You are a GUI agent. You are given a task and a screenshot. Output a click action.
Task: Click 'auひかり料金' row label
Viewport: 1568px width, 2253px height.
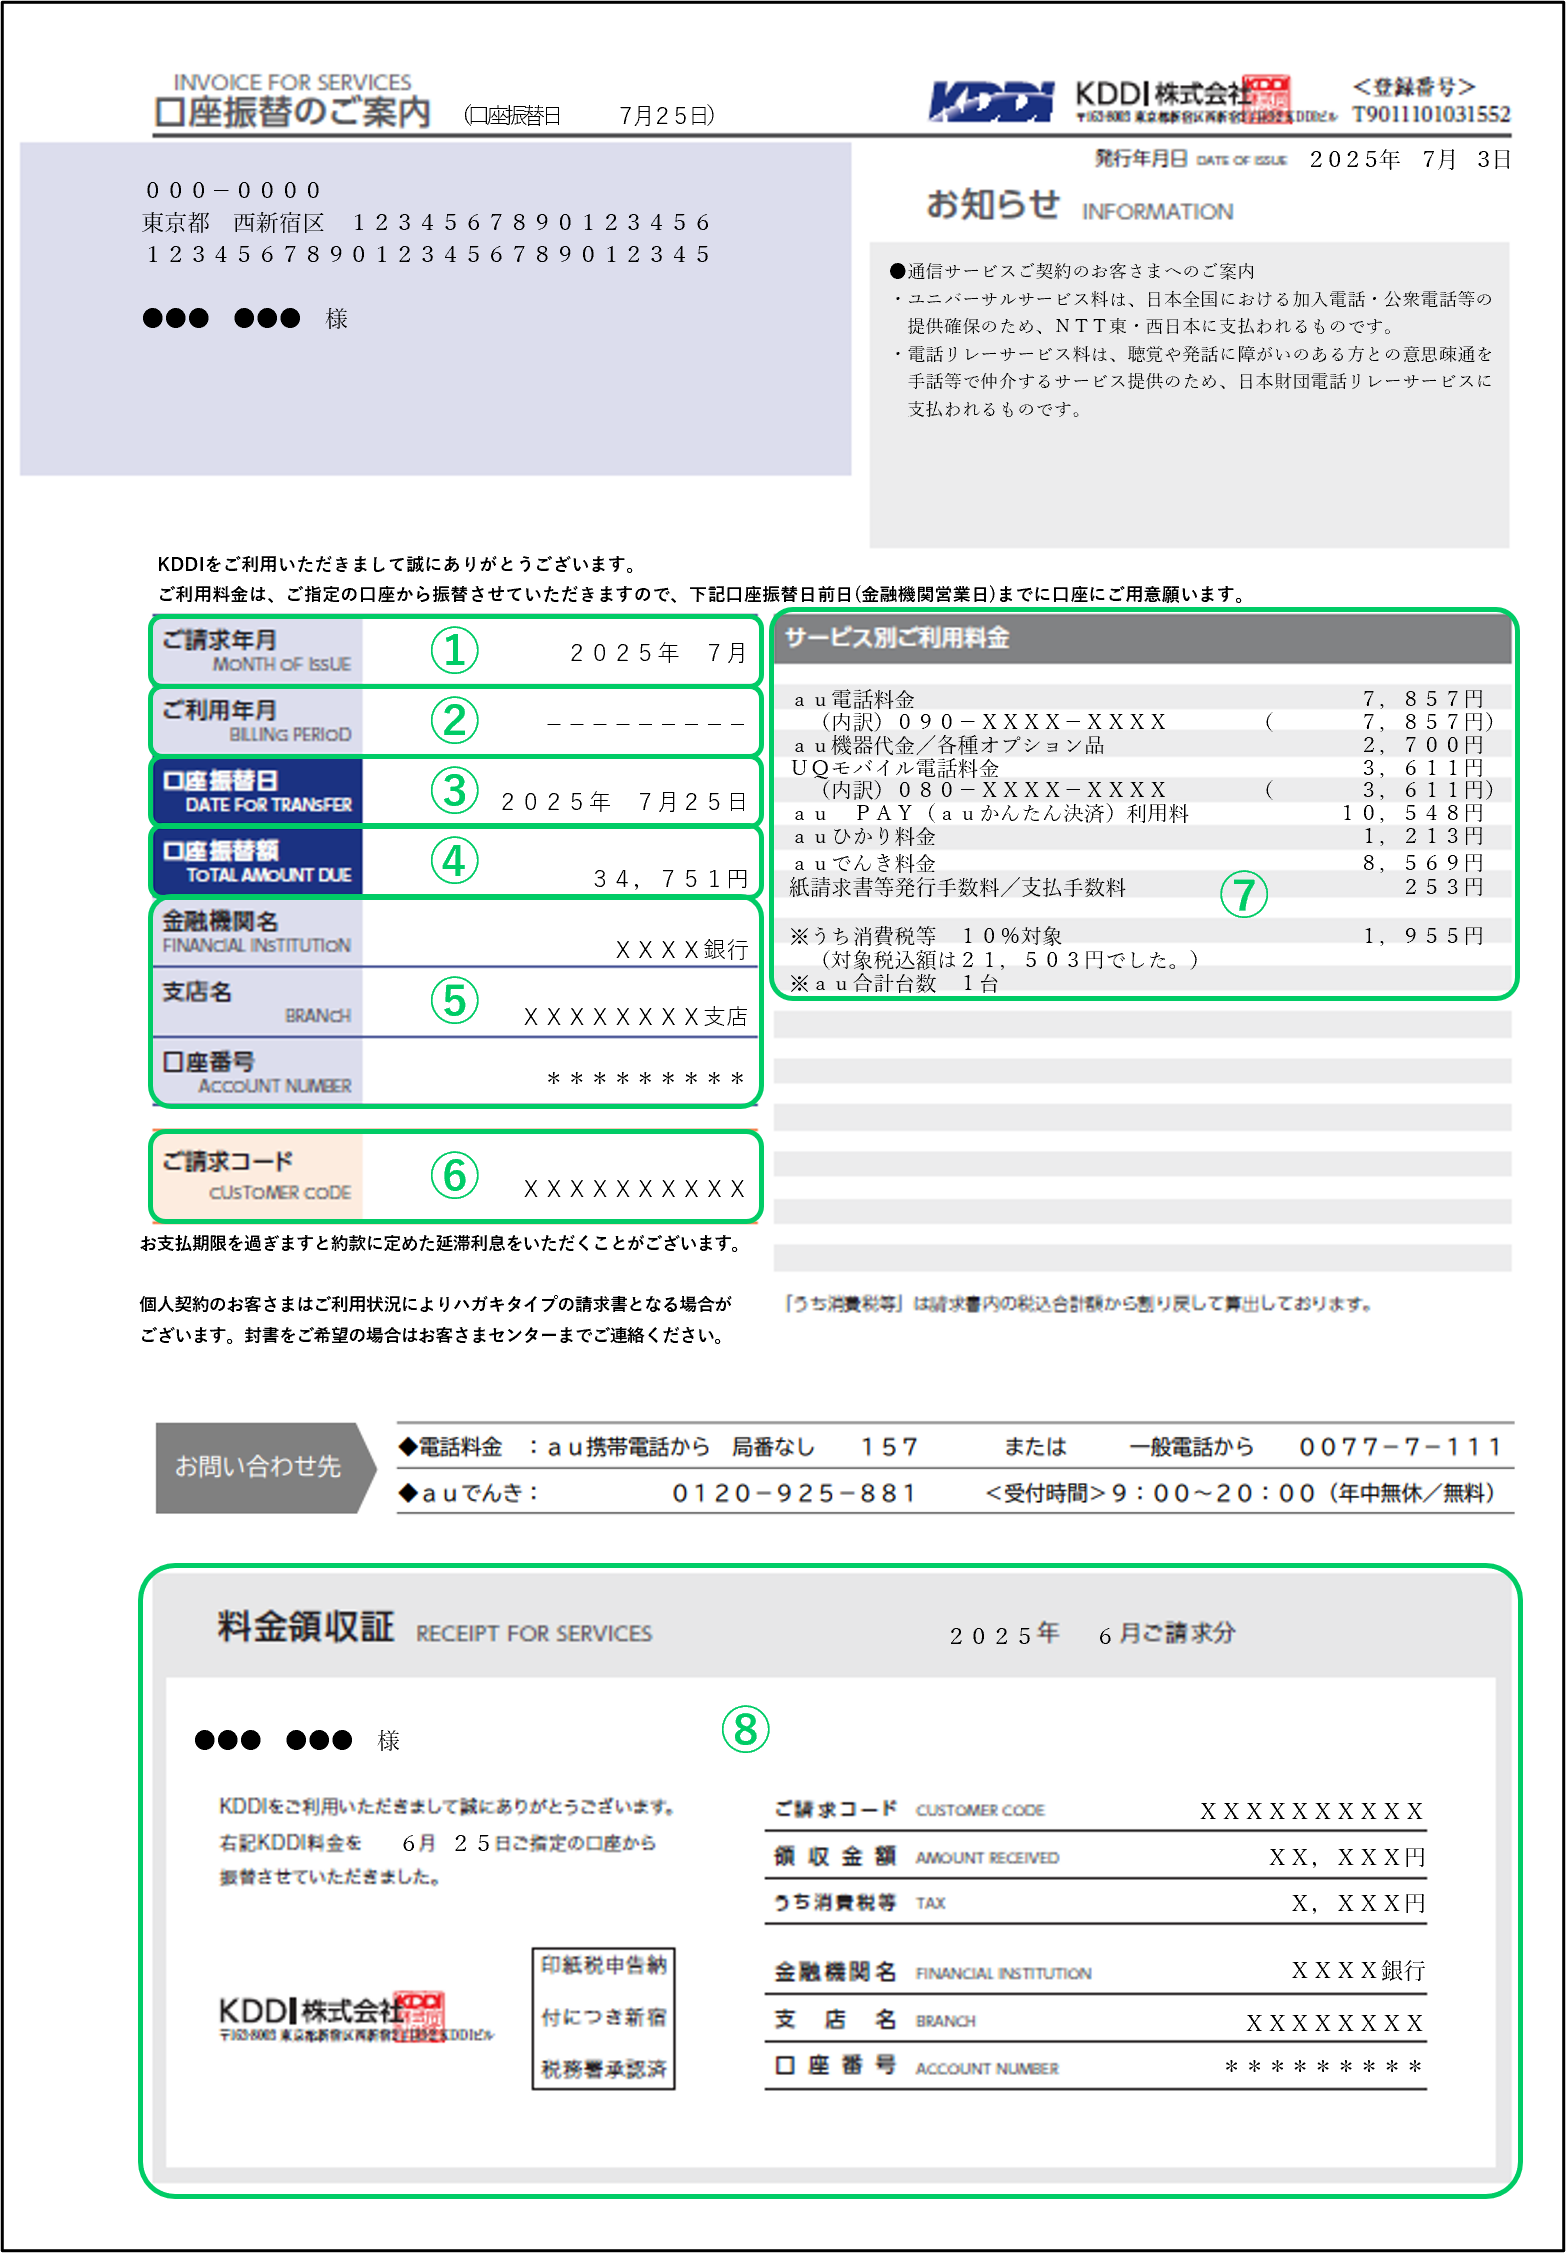[865, 836]
